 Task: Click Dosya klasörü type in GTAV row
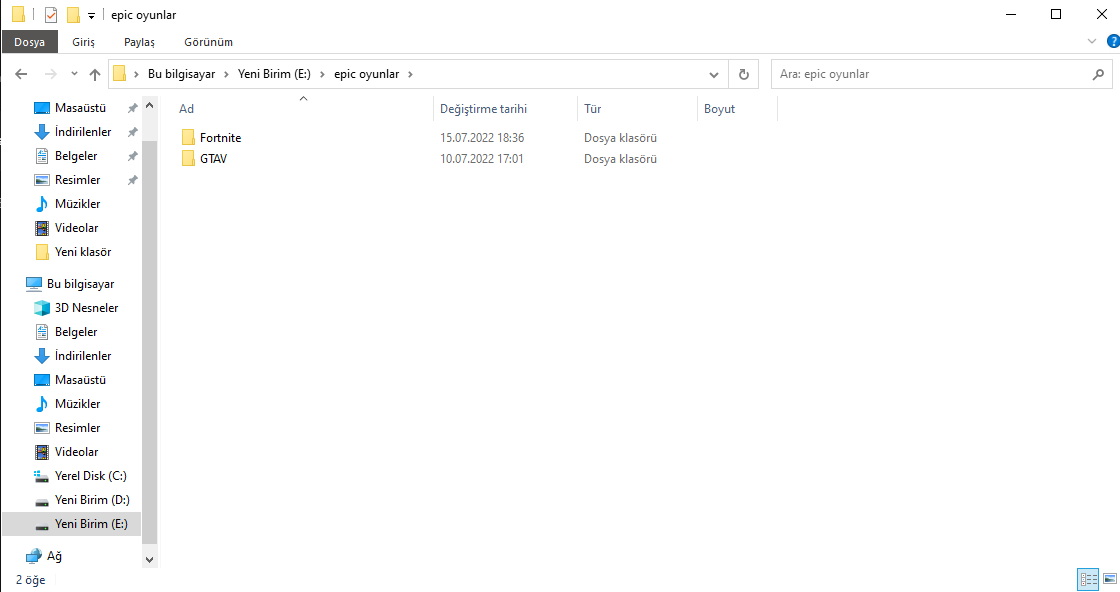pos(620,159)
